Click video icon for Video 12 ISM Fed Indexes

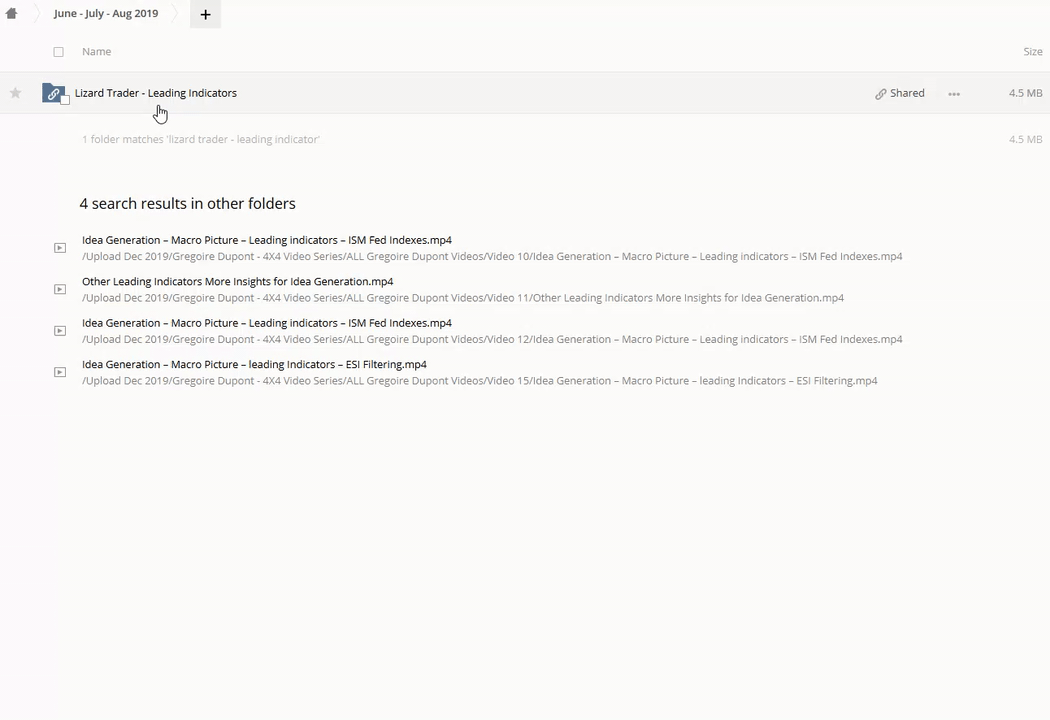(x=60, y=331)
